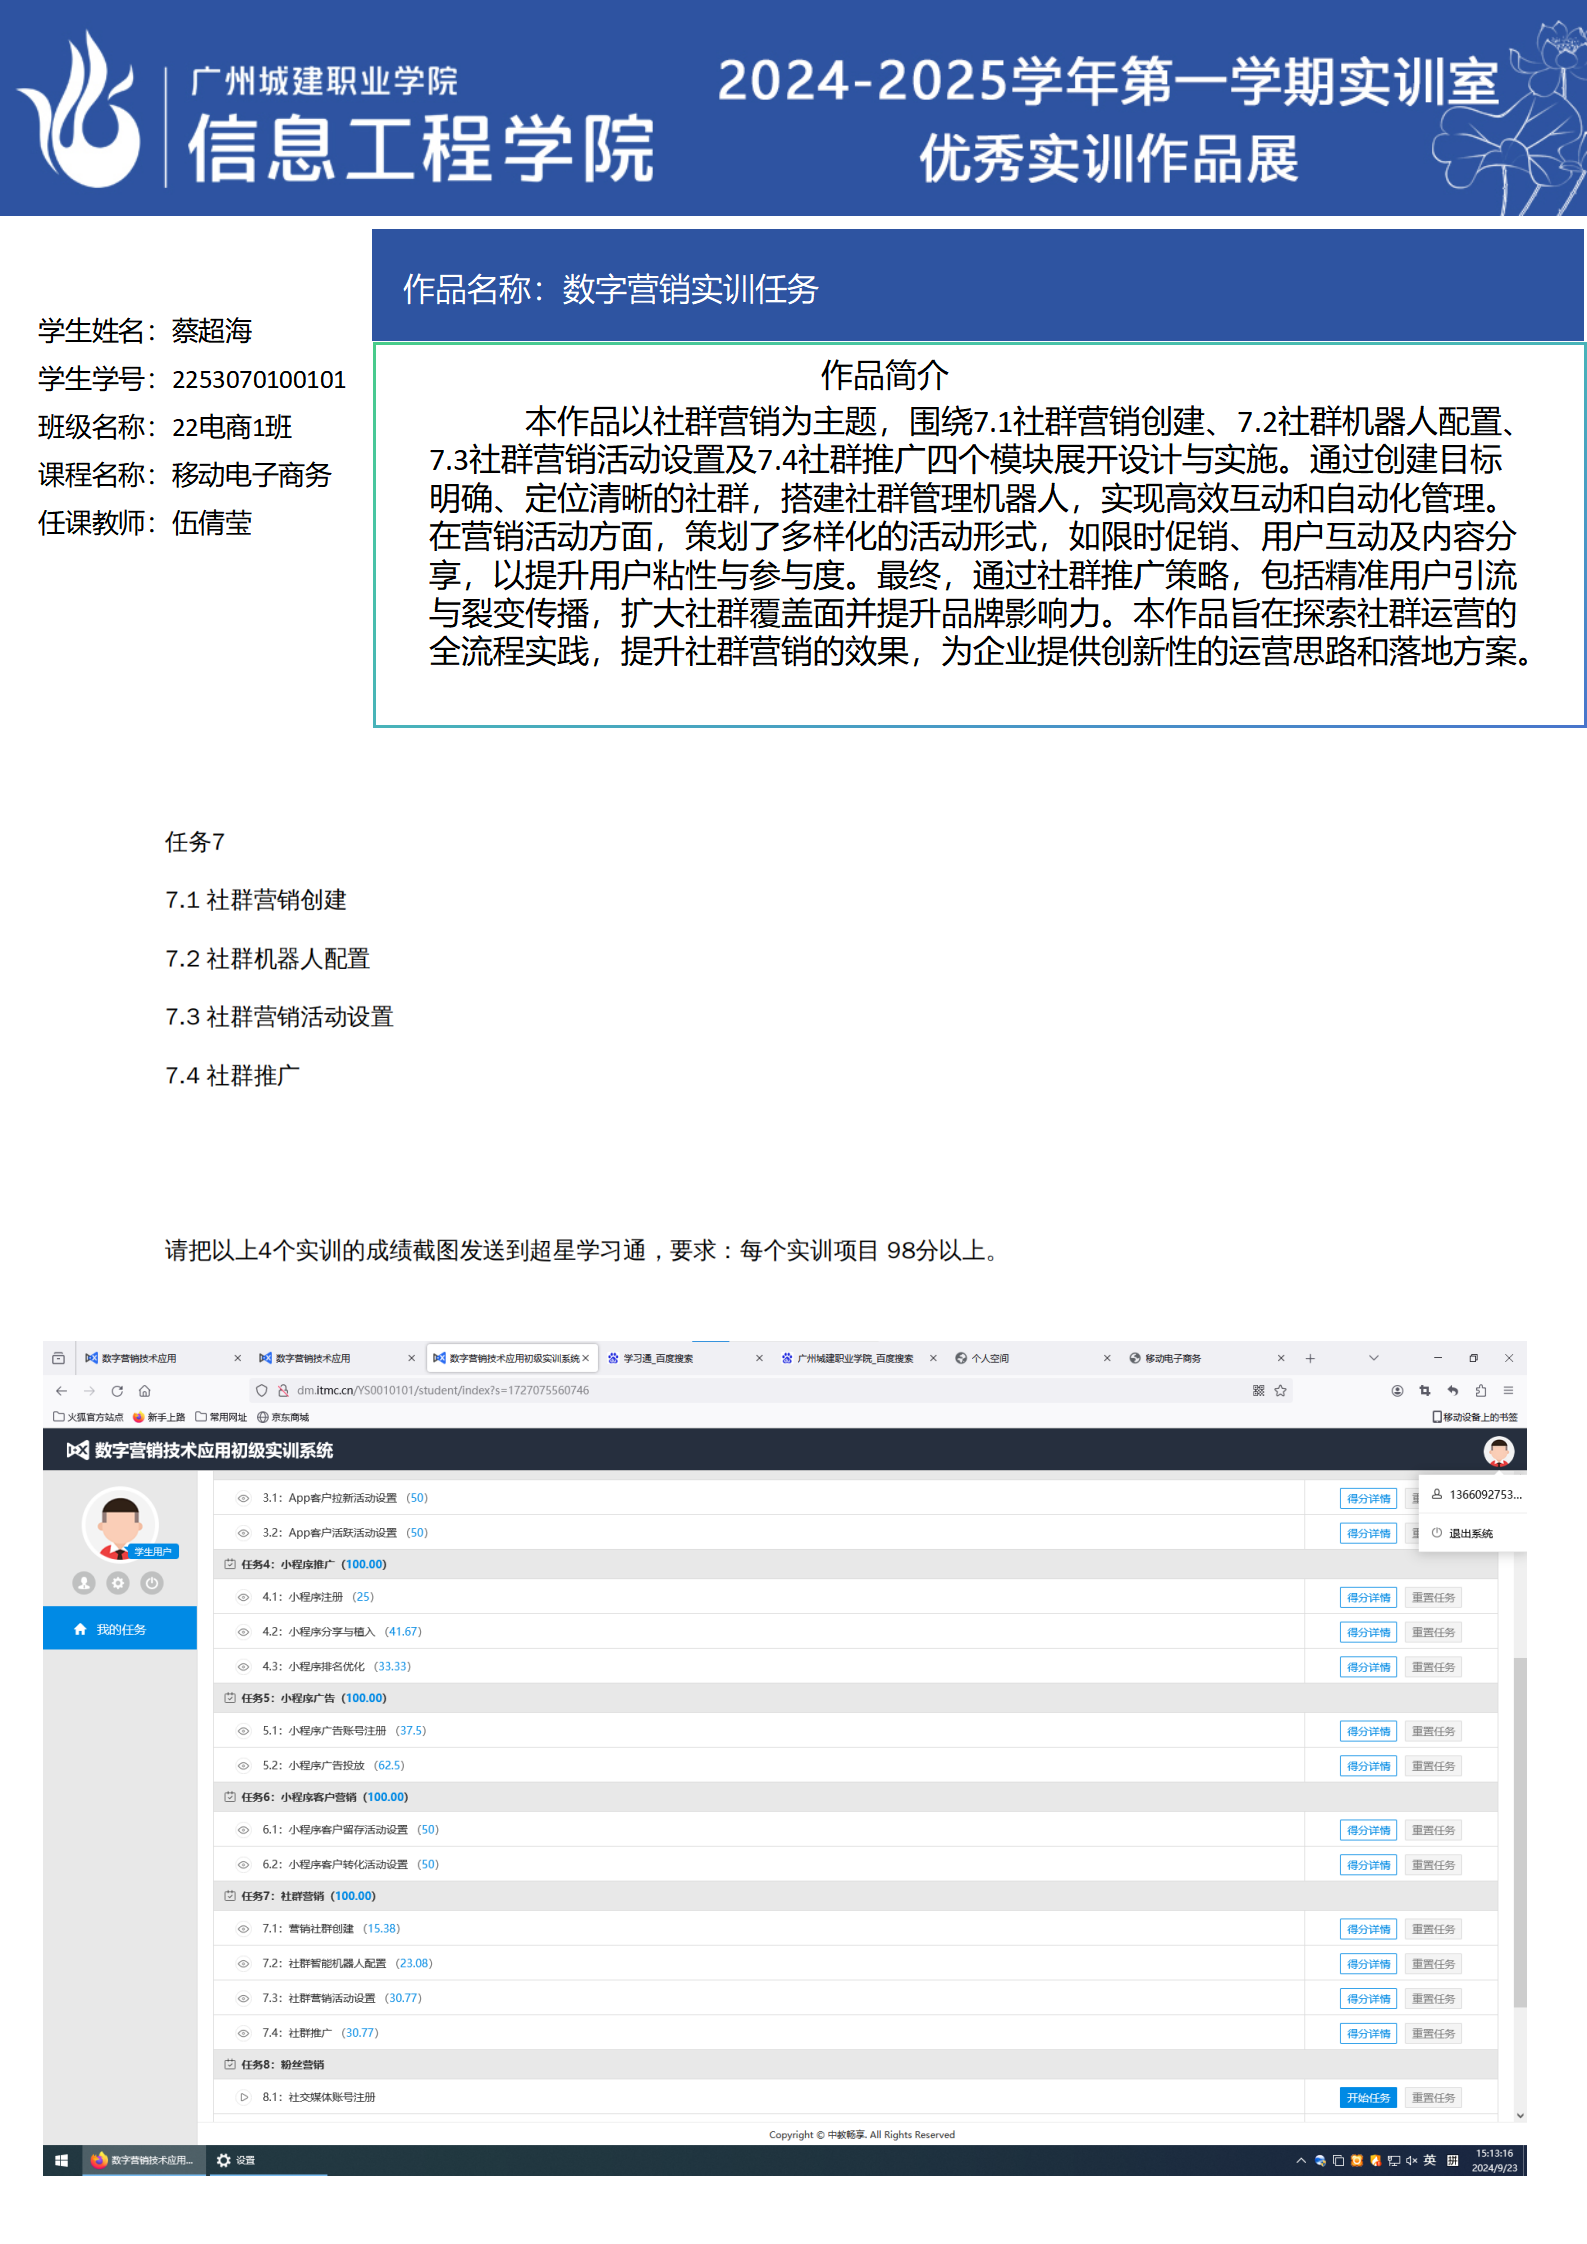Click the task list vertical scrollbar thumb
1587x2244 pixels.
(1519, 1830)
